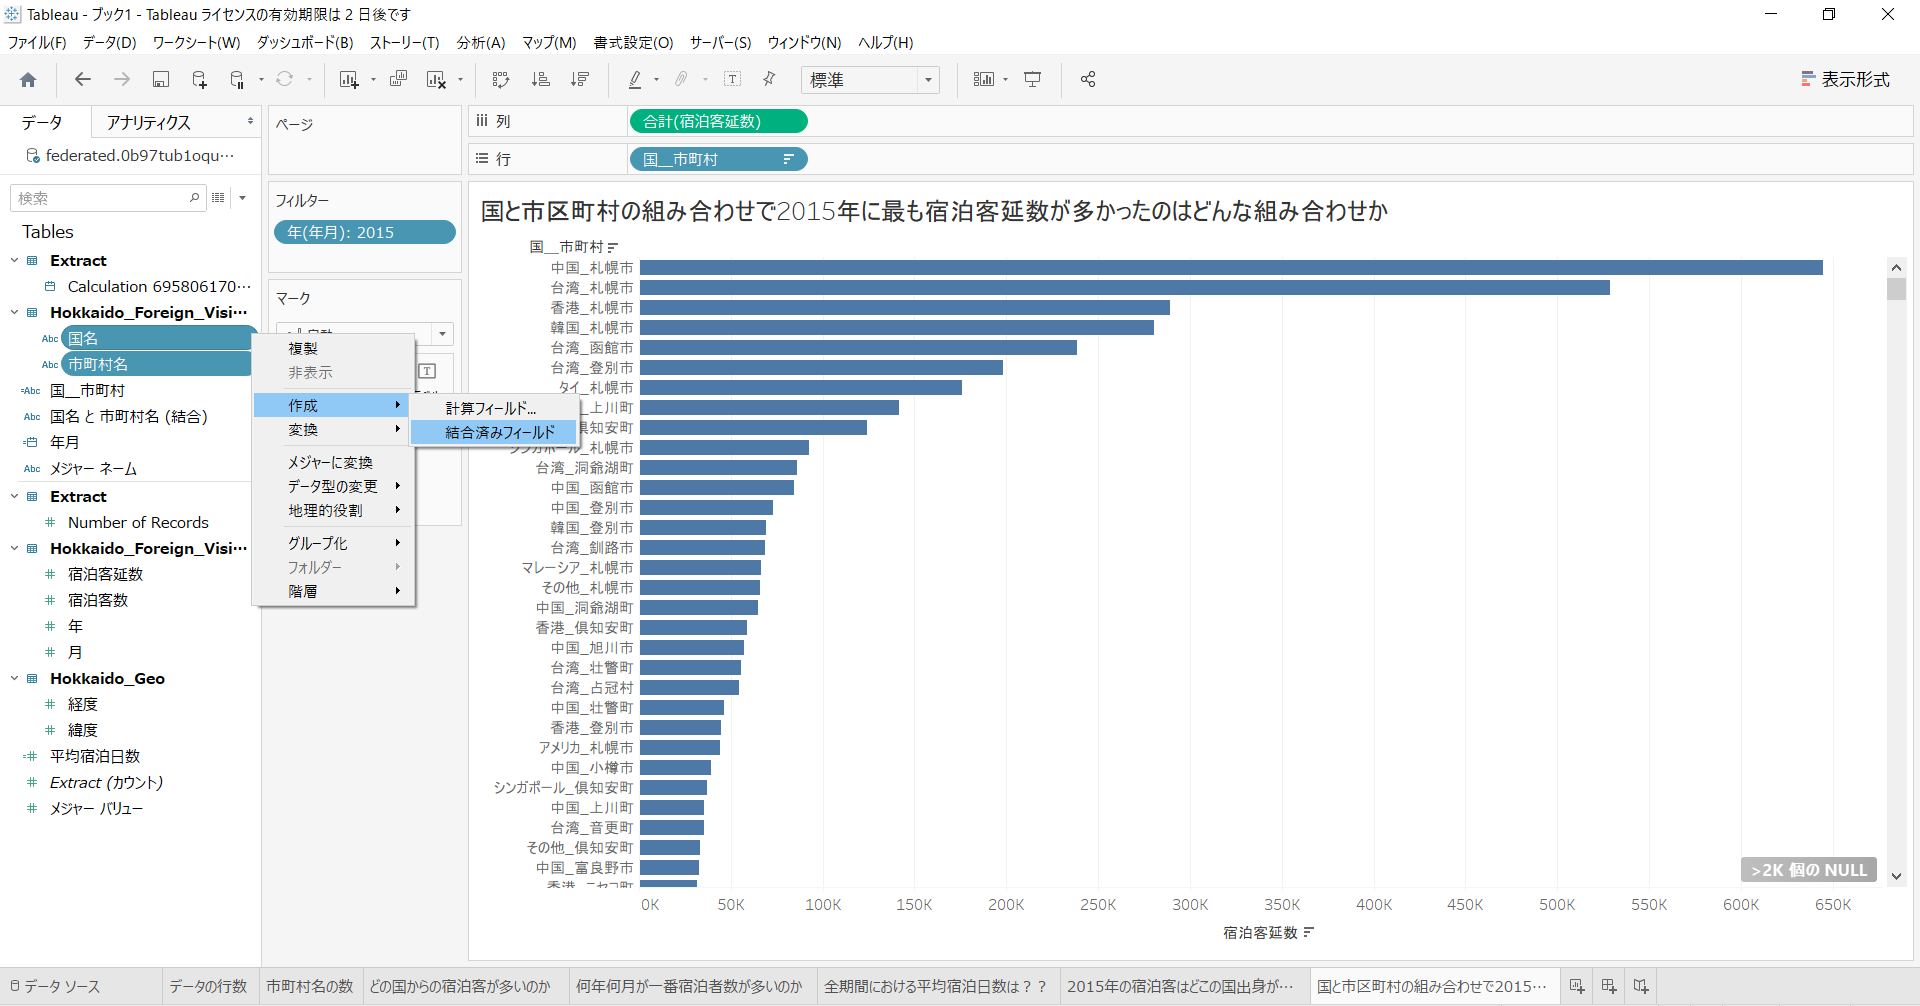Viewport: 1920px width, 1006px height.
Task: Click the sort descending toolbar icon
Action: pos(579,80)
